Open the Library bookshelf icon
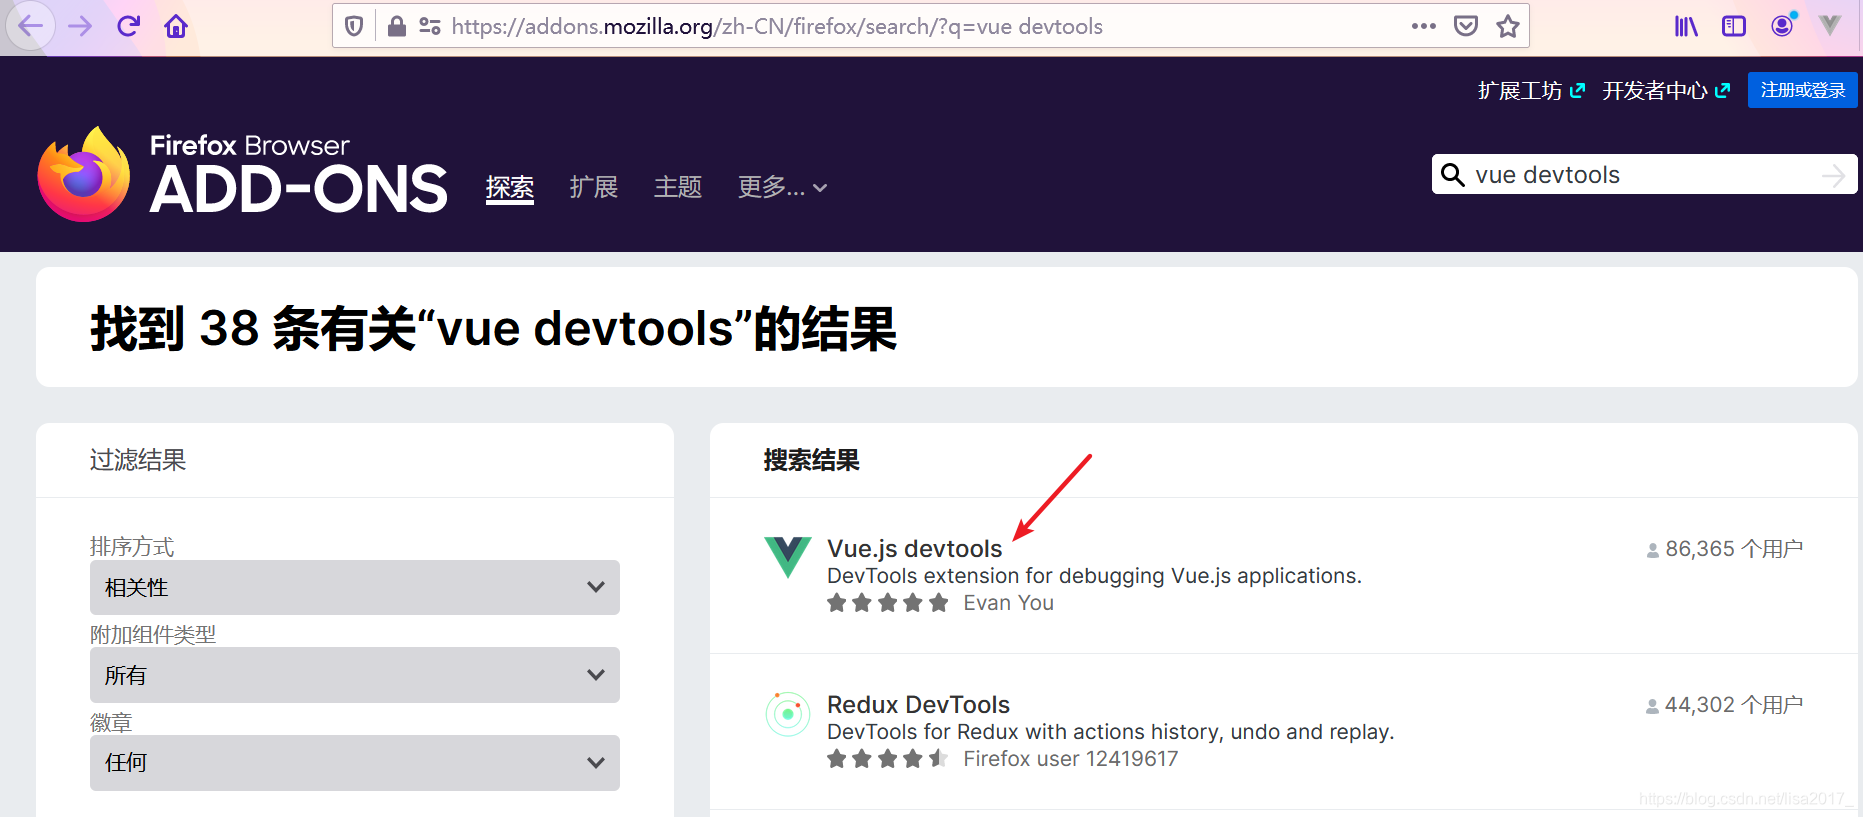This screenshot has height=817, width=1863. (x=1686, y=26)
